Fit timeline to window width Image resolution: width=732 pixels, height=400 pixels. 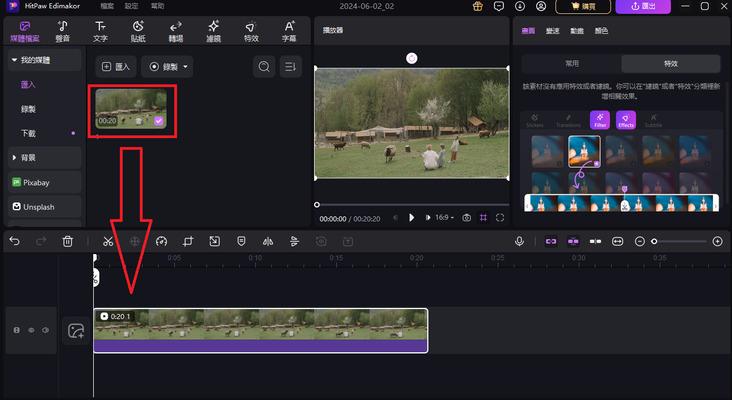coord(618,241)
